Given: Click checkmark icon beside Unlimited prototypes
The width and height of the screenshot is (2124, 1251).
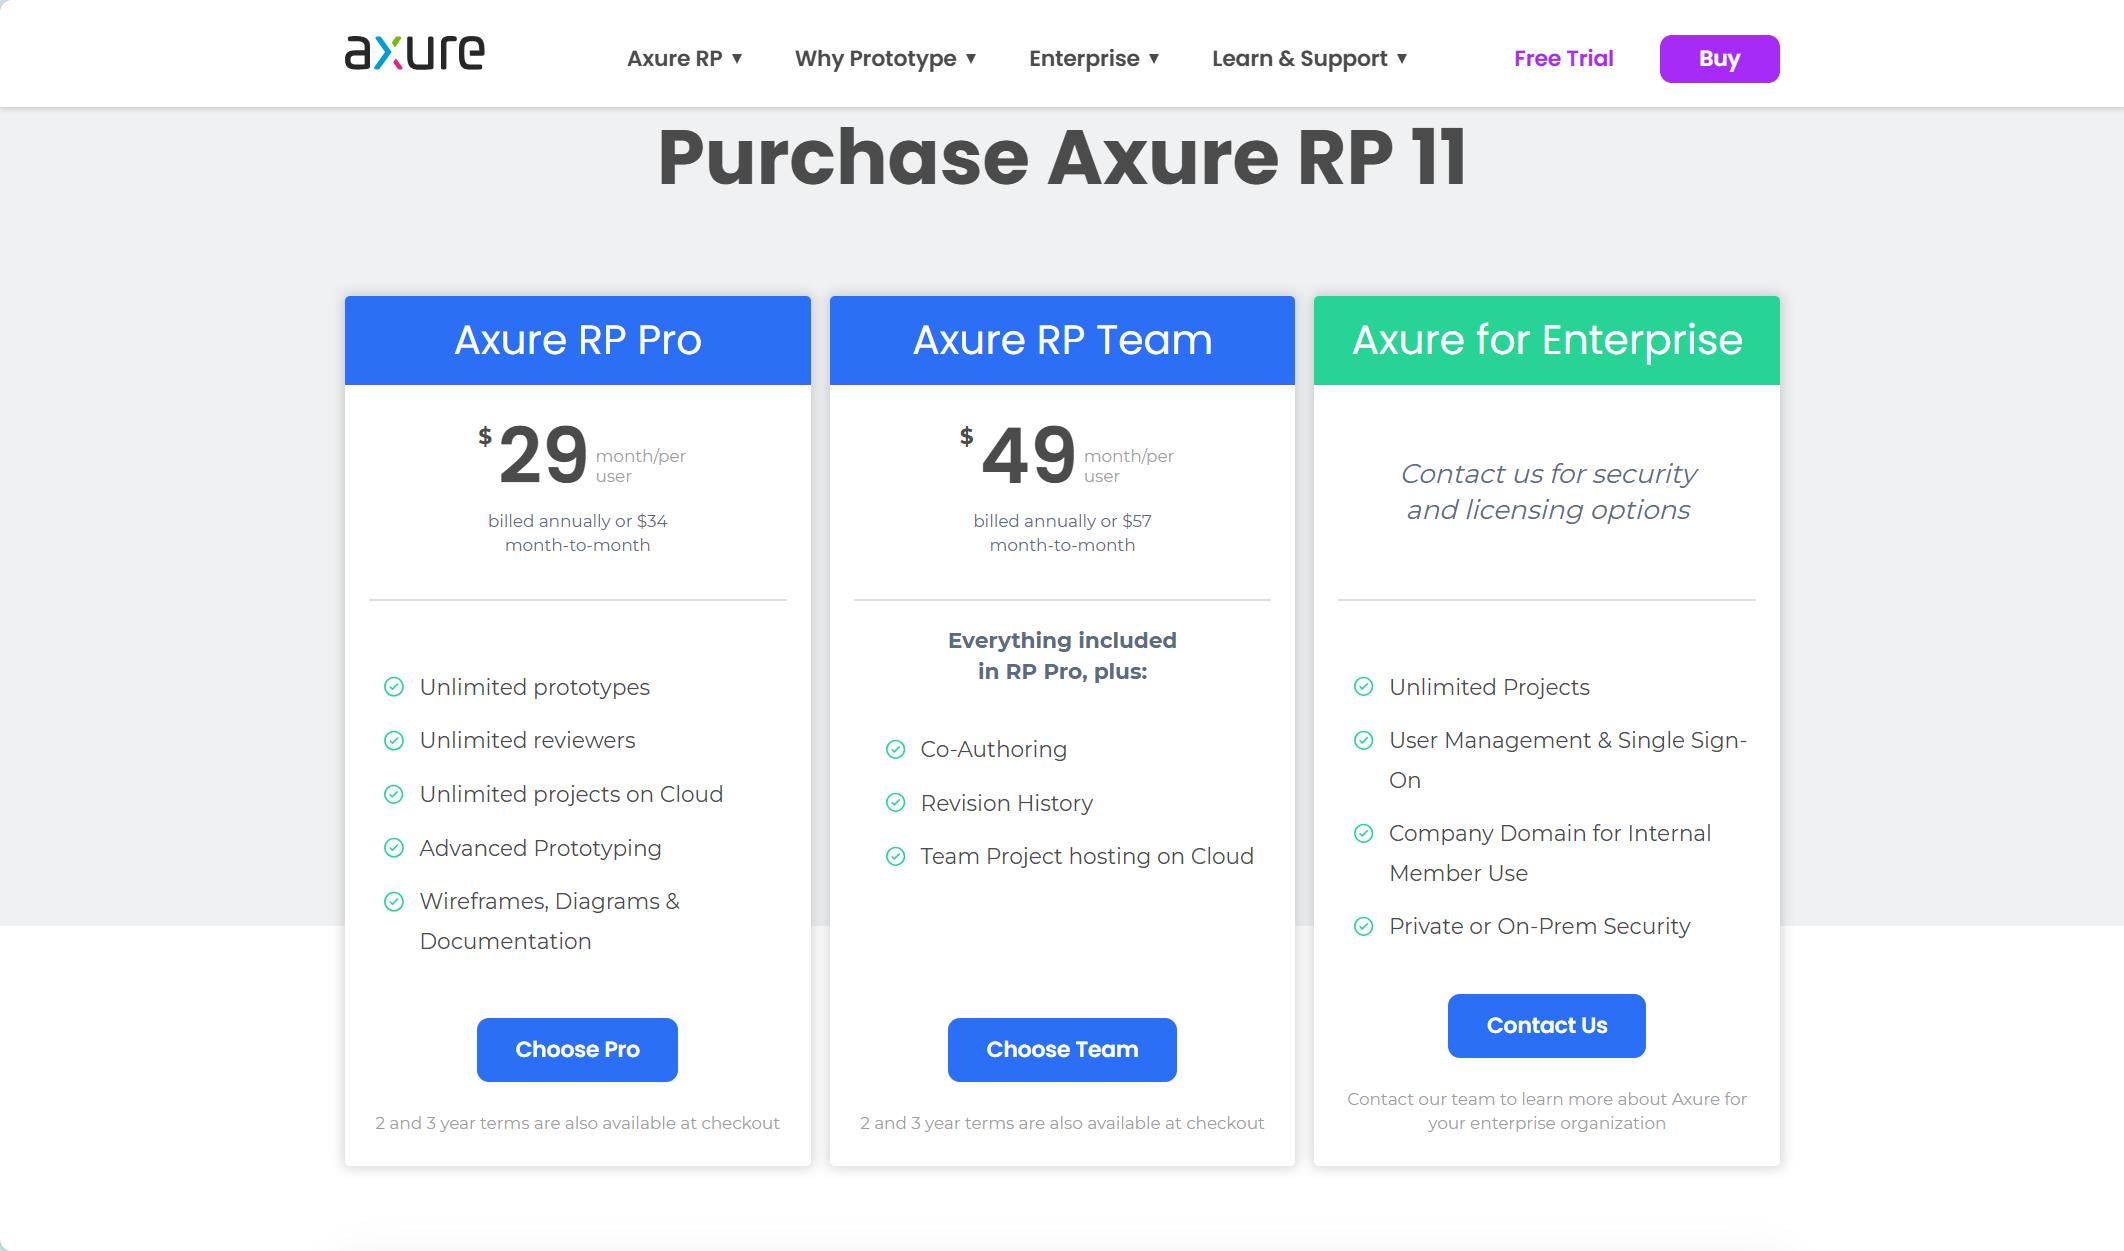Looking at the screenshot, I should pyautogui.click(x=394, y=687).
